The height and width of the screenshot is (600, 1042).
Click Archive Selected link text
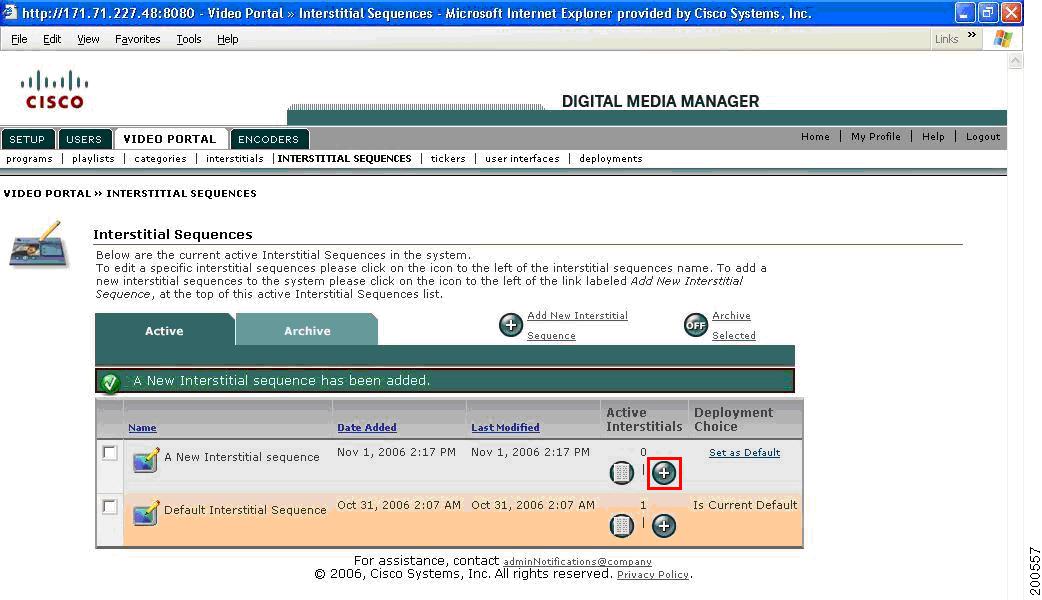pyautogui.click(x=734, y=326)
